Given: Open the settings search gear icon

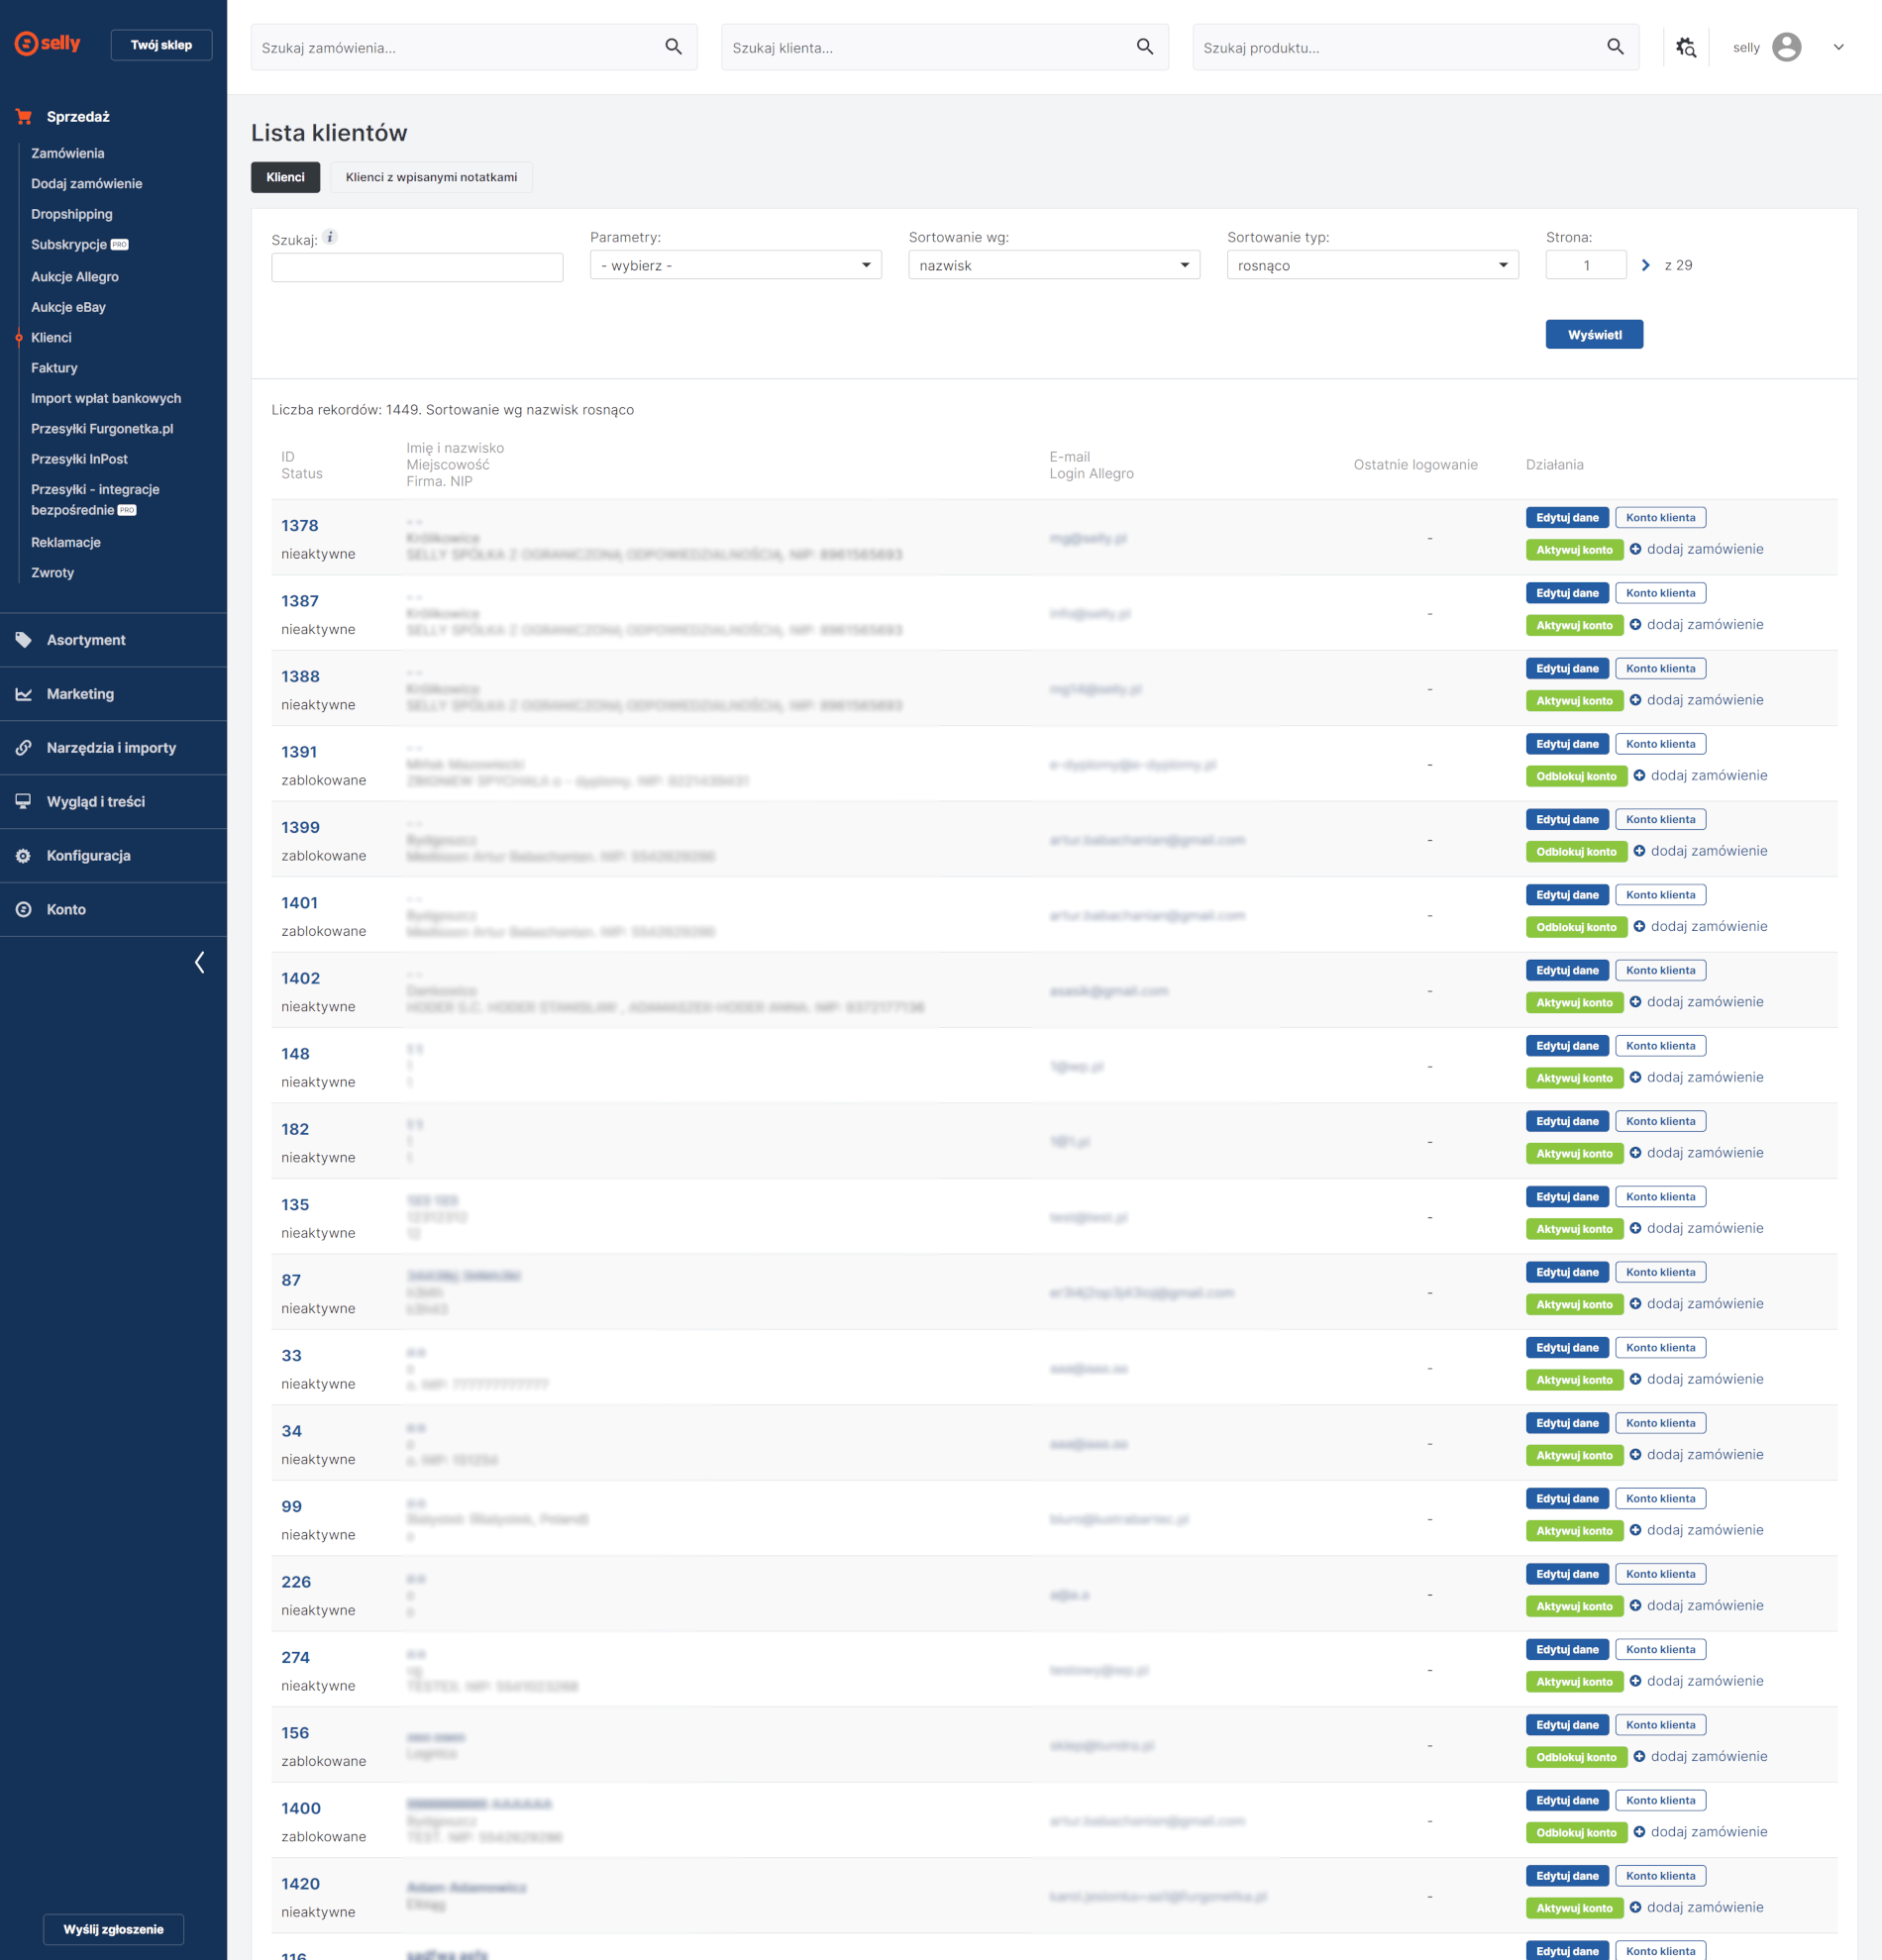Looking at the screenshot, I should coord(1686,47).
